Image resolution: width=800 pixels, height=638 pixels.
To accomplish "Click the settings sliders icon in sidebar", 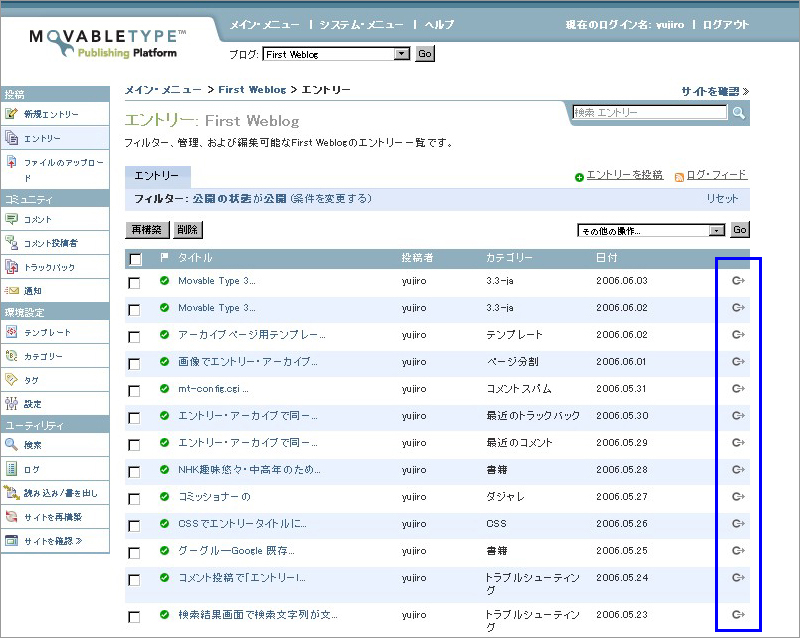I will (x=11, y=404).
